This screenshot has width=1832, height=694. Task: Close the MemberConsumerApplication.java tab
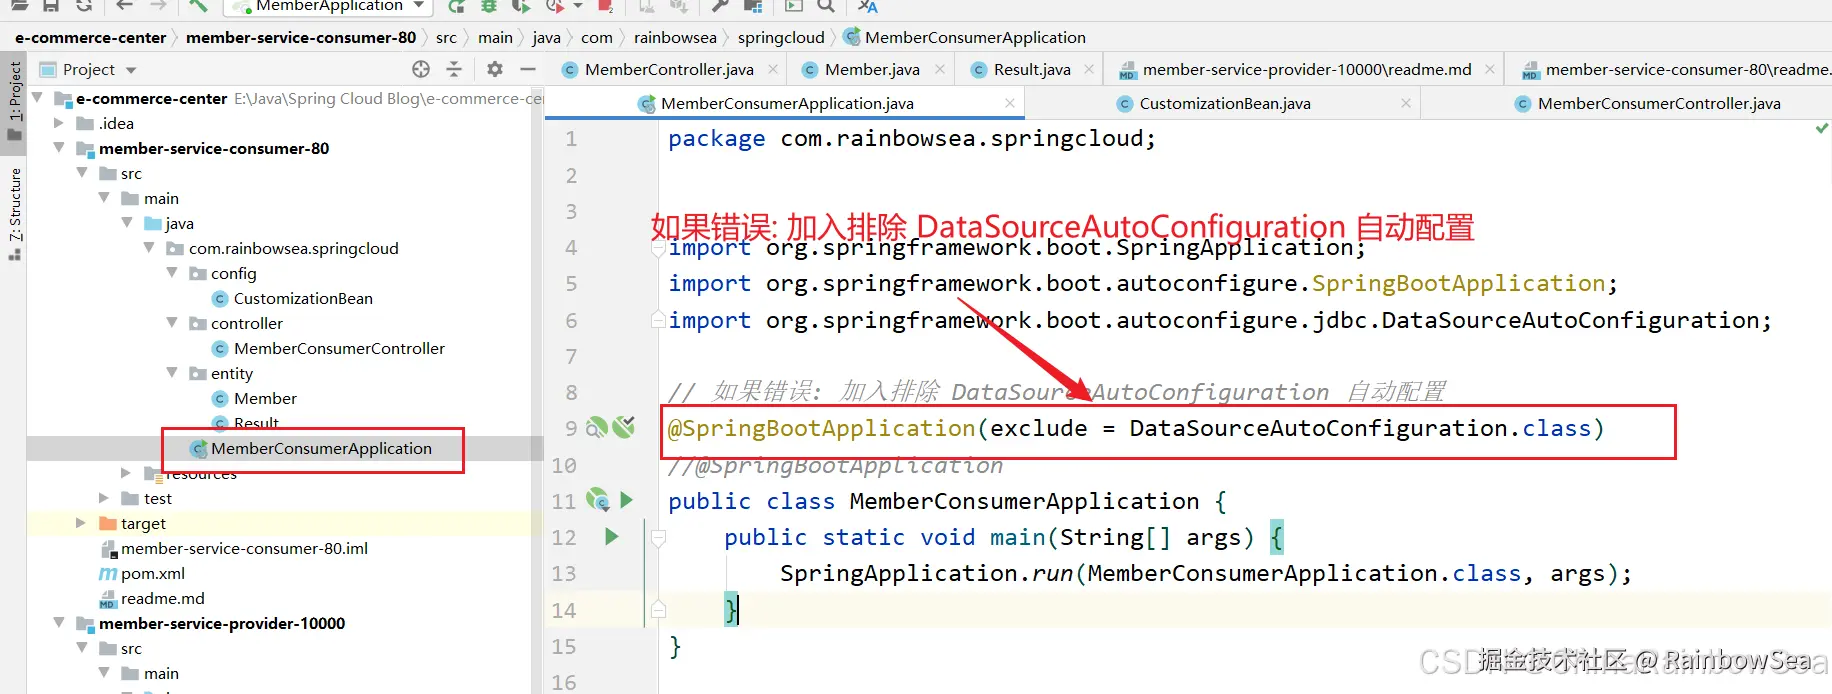1010,103
